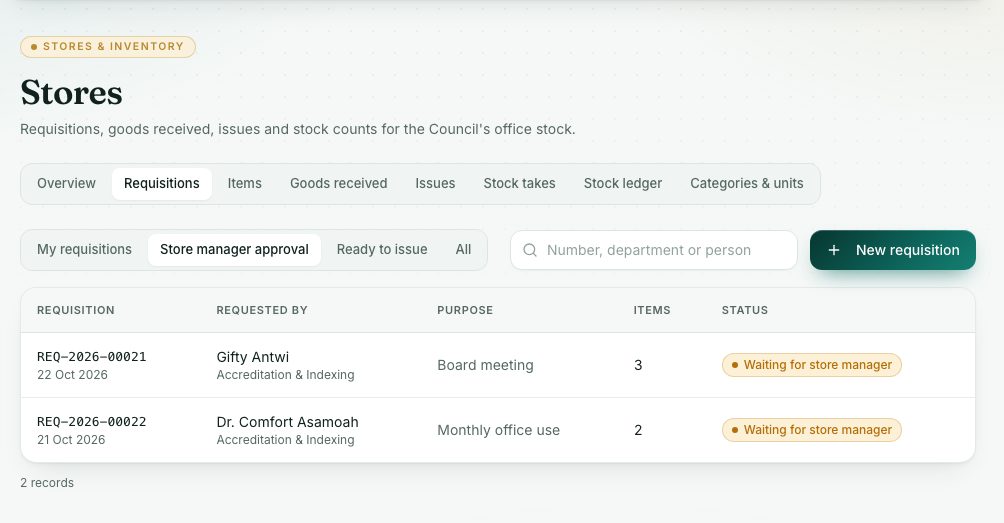
Task: Click the 21 Oct 2026 date
Action: click(71, 440)
